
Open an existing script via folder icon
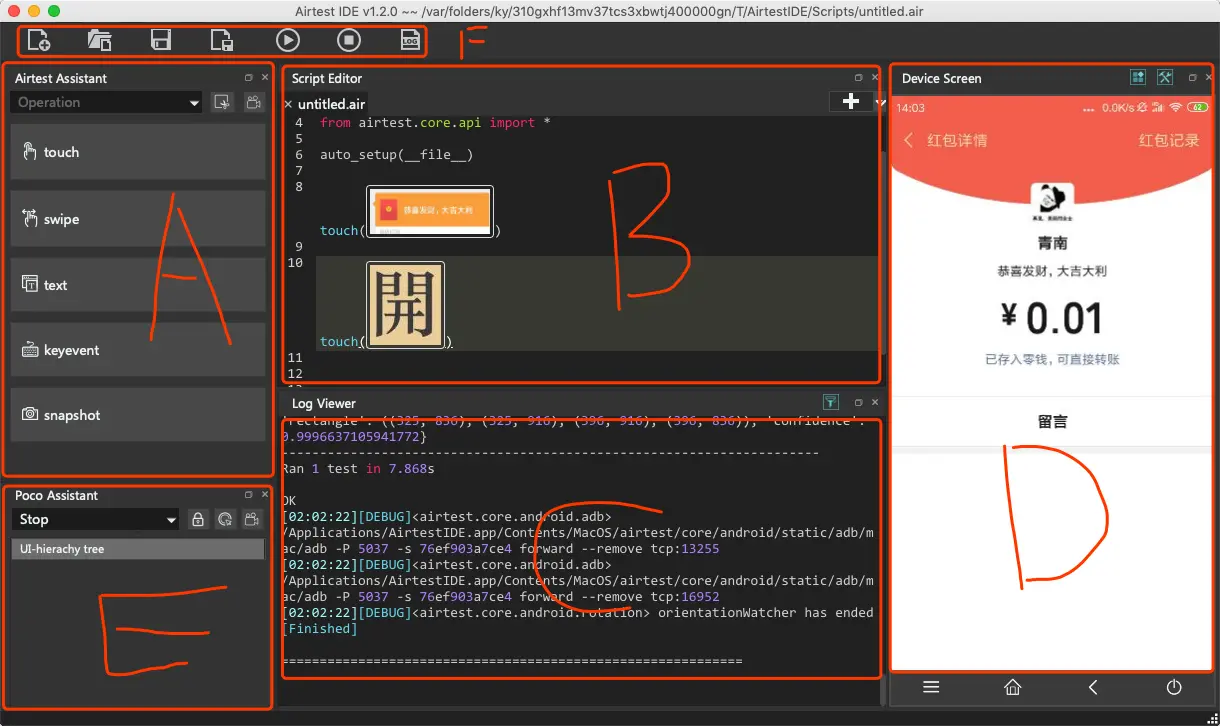point(99,40)
